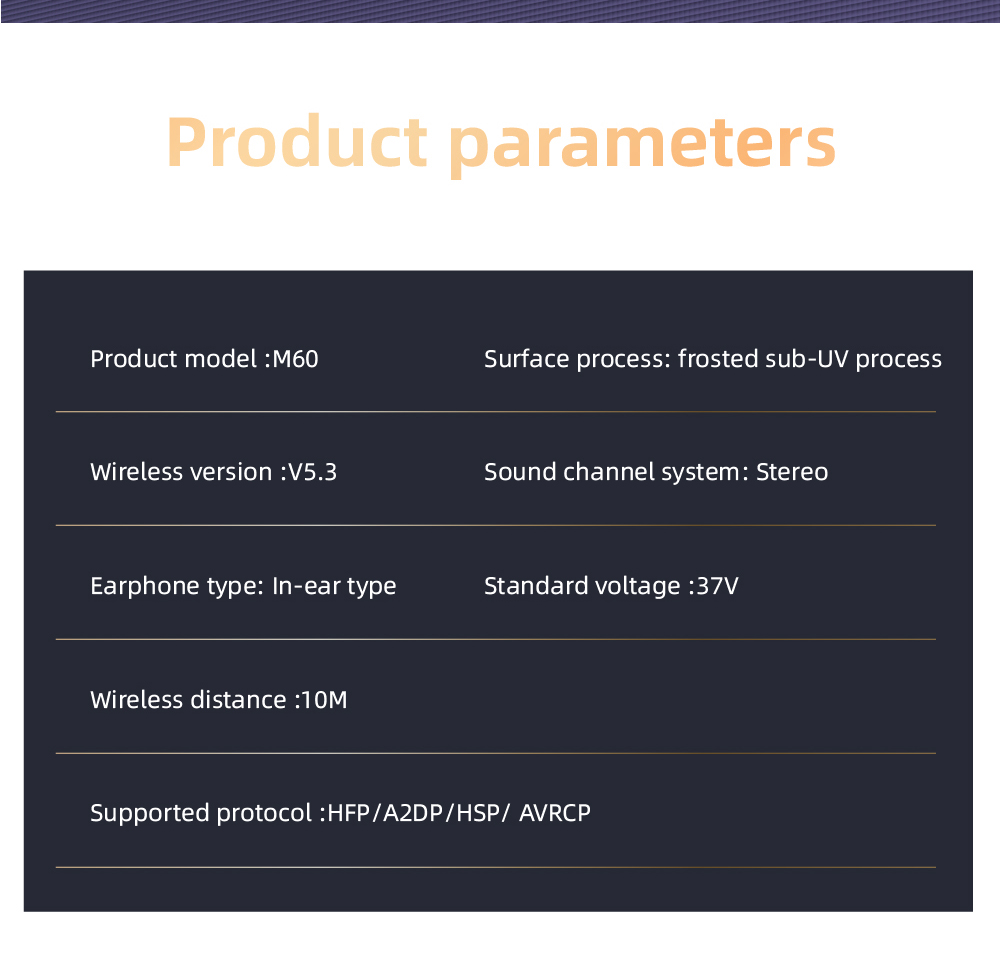
Task: Click the word 'Product' in title
Action: click(x=296, y=142)
